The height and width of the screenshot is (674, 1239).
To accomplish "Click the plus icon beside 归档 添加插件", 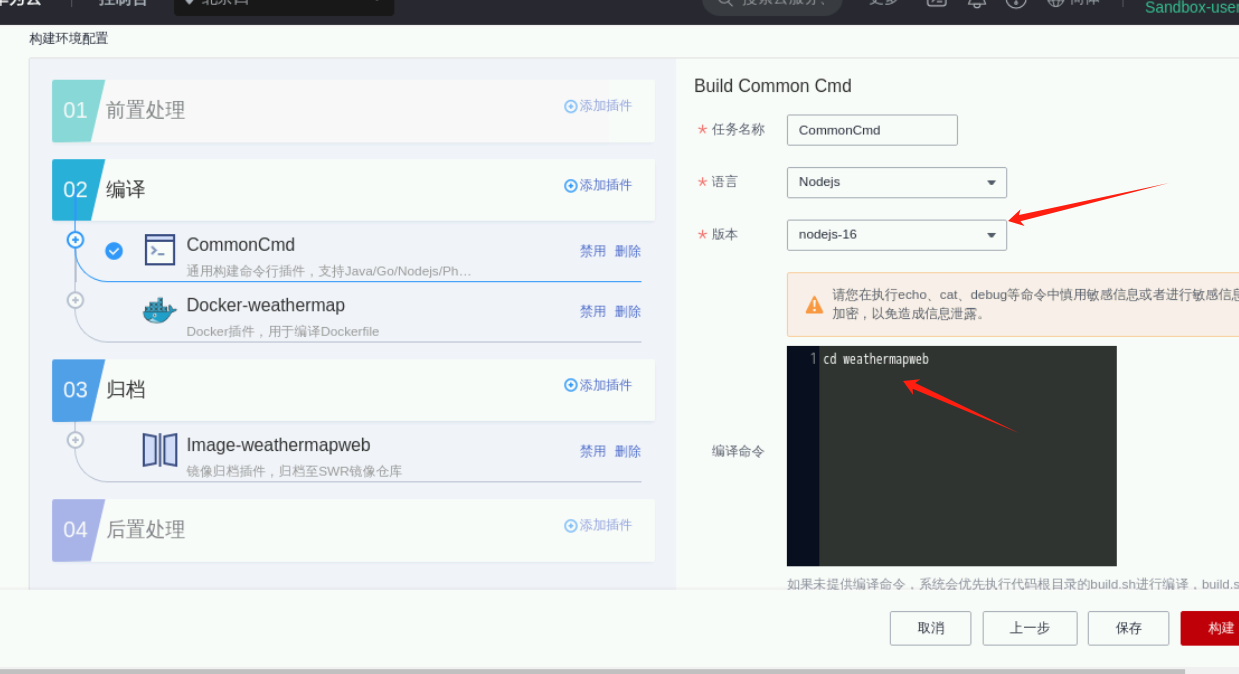I will (x=570, y=386).
